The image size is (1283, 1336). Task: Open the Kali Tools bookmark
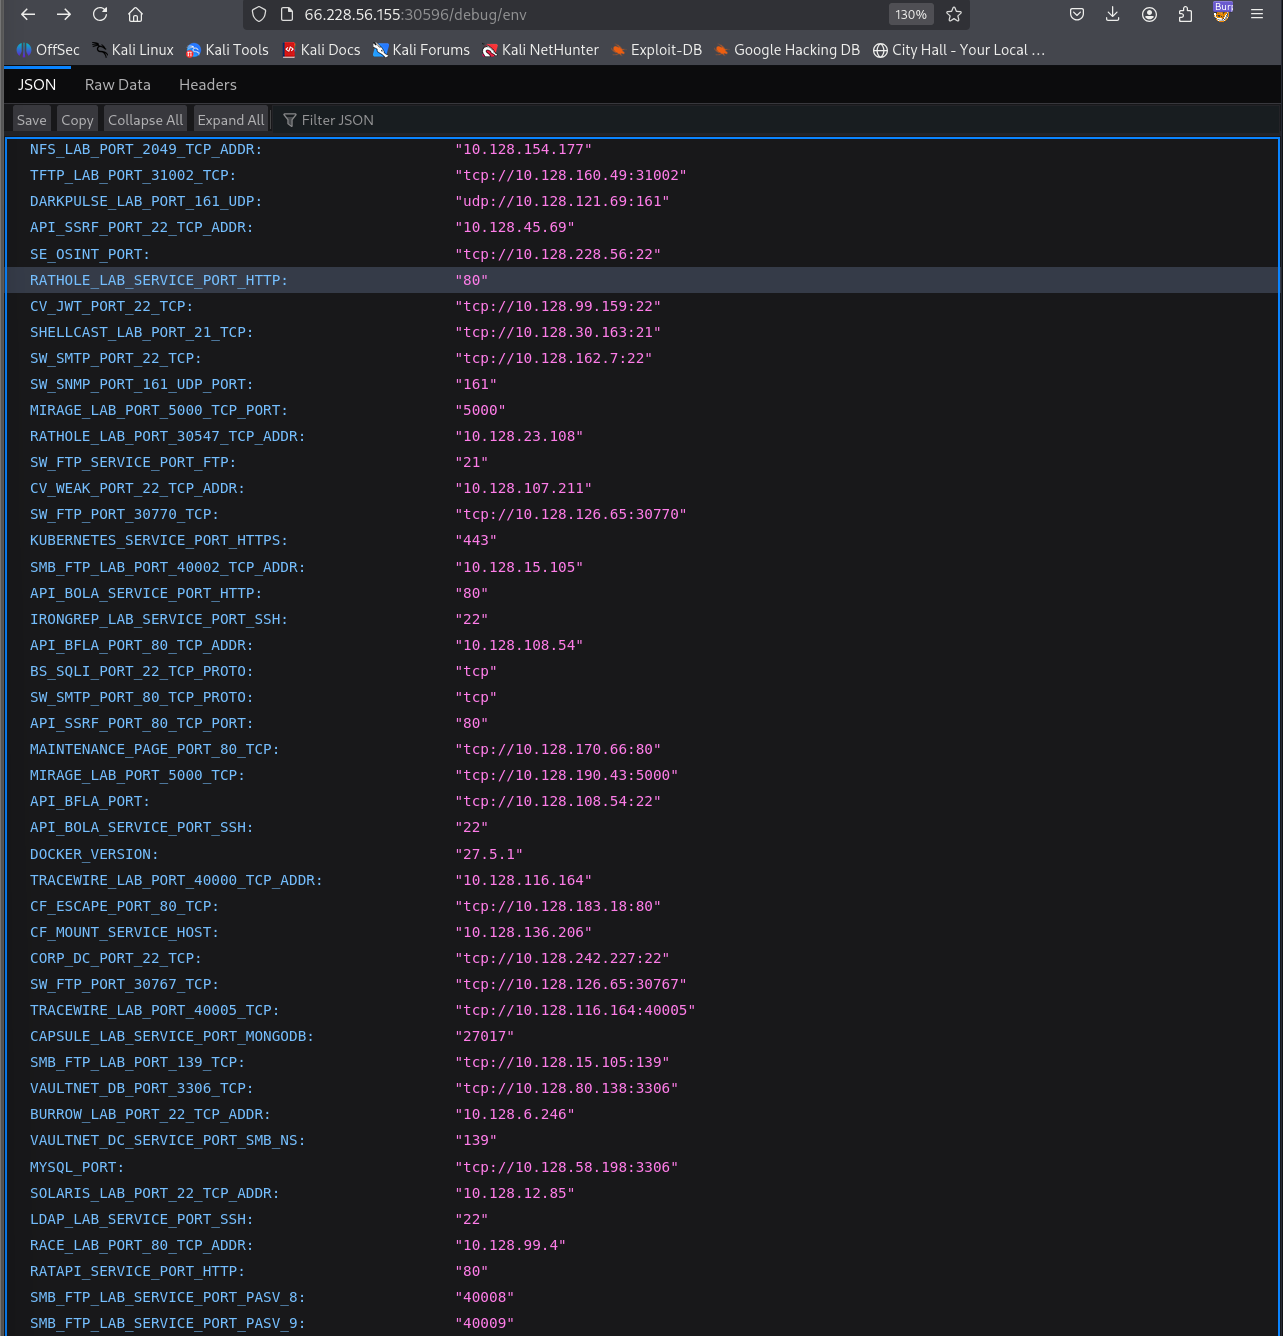(x=227, y=50)
